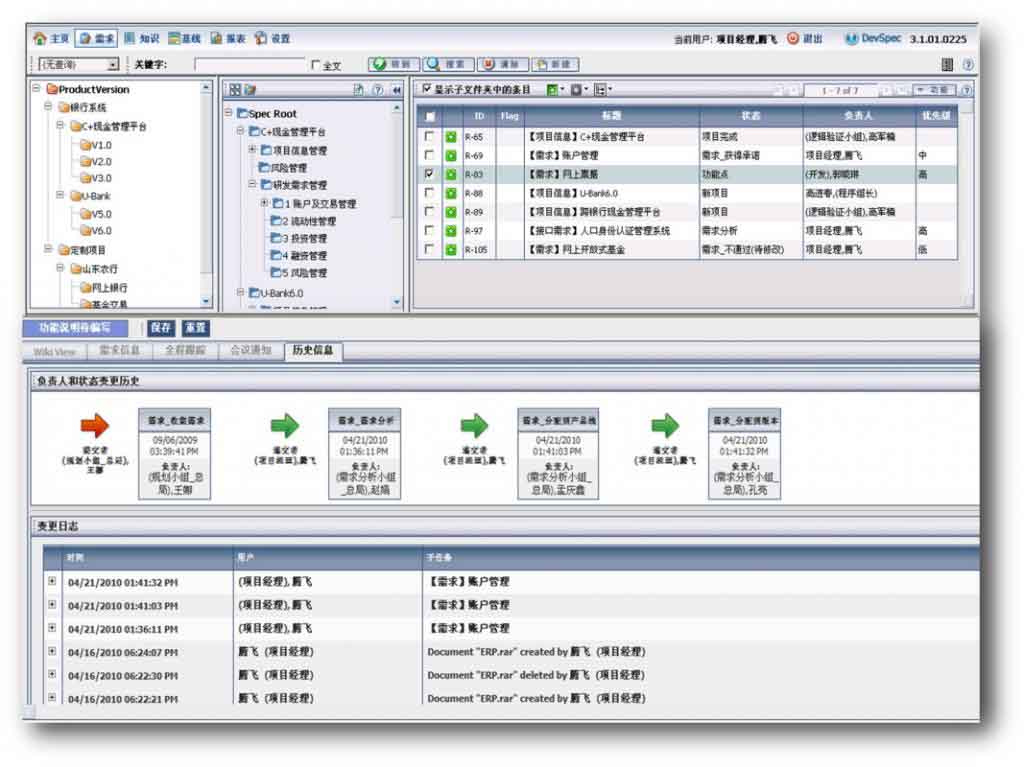The height and width of the screenshot is (767, 1024).
Task: Open the 知识 knowledge section icon
Action: (x=130, y=39)
